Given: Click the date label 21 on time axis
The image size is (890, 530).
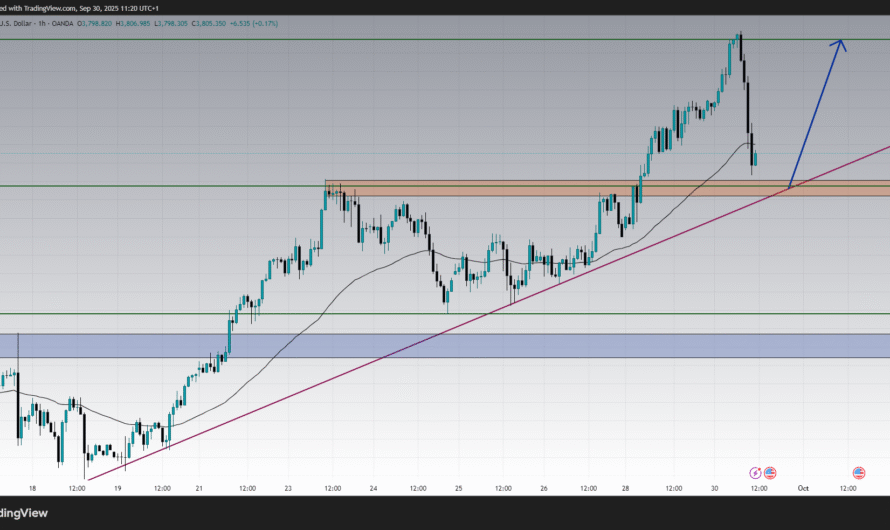Looking at the screenshot, I should coord(199,489).
